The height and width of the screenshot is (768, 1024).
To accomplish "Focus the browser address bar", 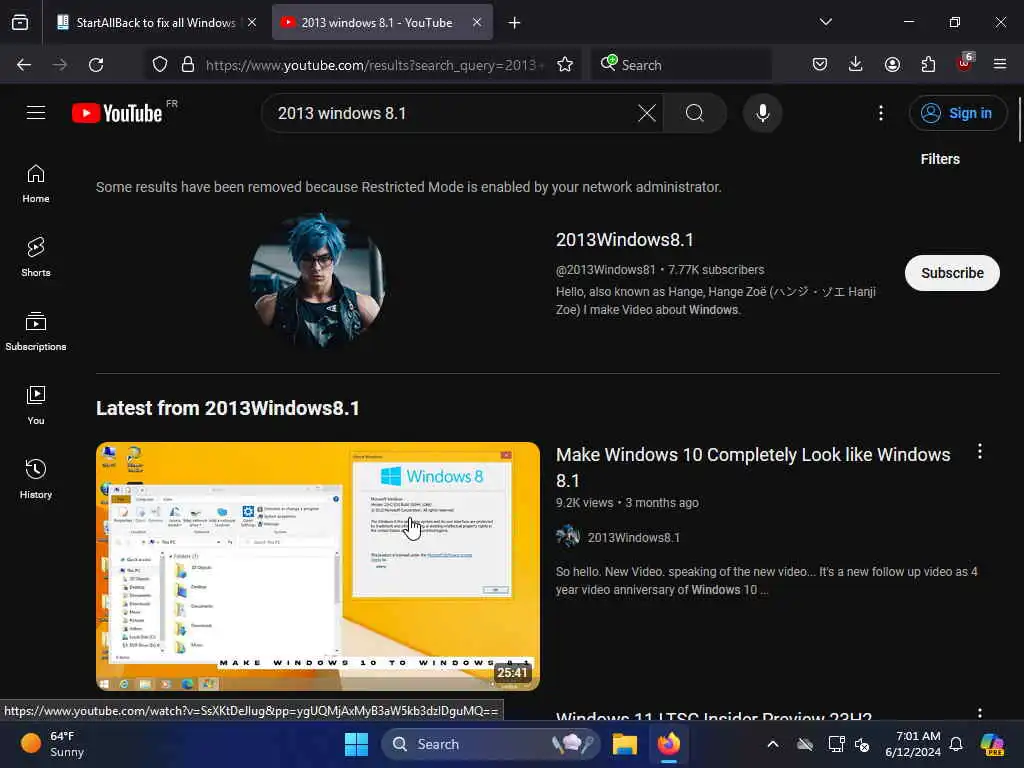I will pos(374,65).
